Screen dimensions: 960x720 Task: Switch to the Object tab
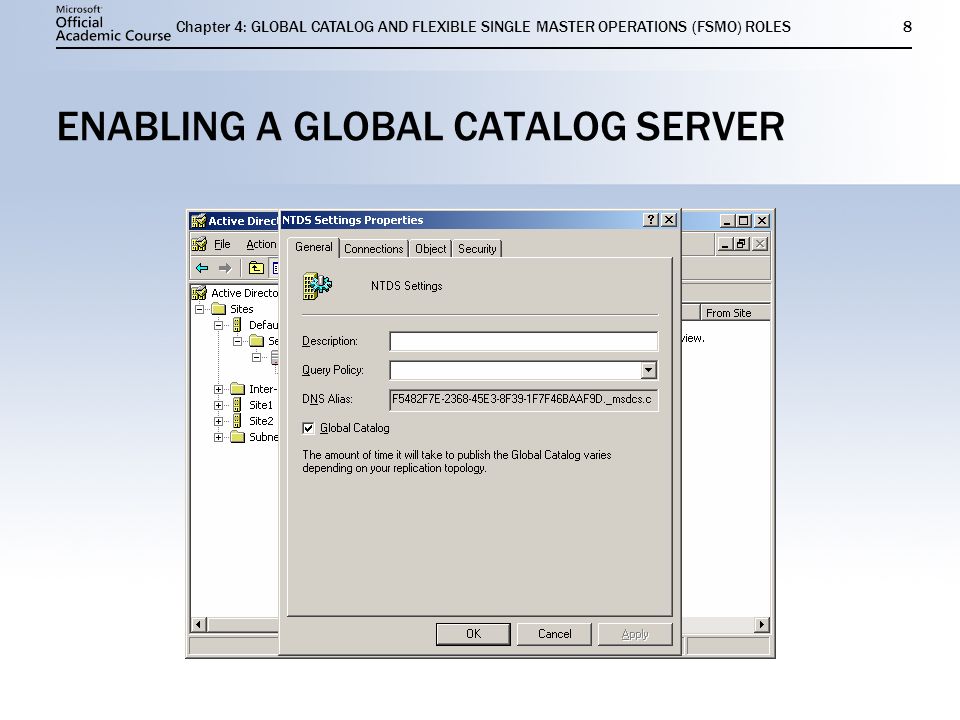[x=430, y=249]
